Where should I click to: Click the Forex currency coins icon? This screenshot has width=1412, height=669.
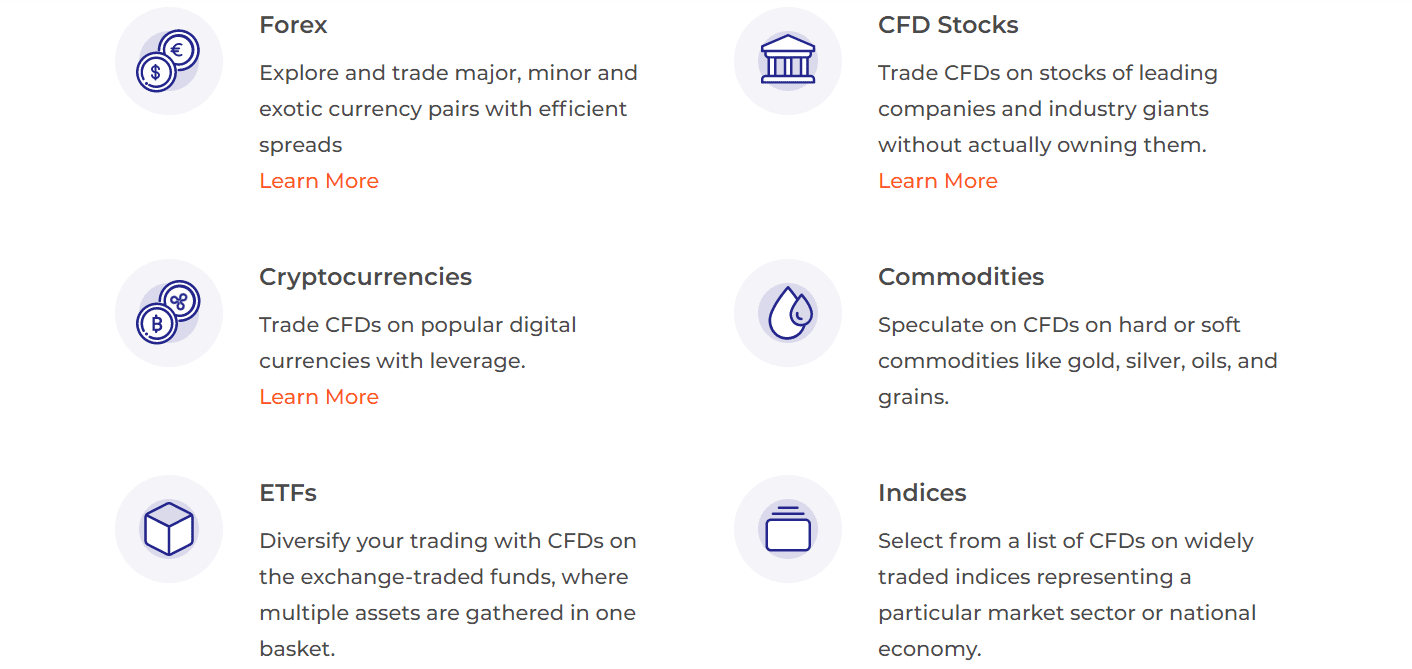click(x=168, y=61)
